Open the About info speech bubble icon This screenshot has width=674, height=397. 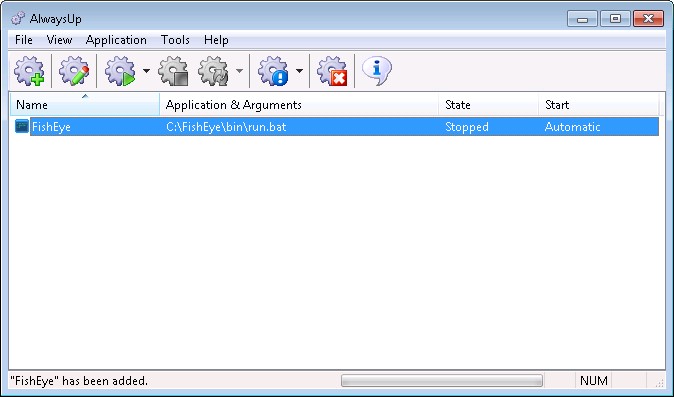(377, 70)
